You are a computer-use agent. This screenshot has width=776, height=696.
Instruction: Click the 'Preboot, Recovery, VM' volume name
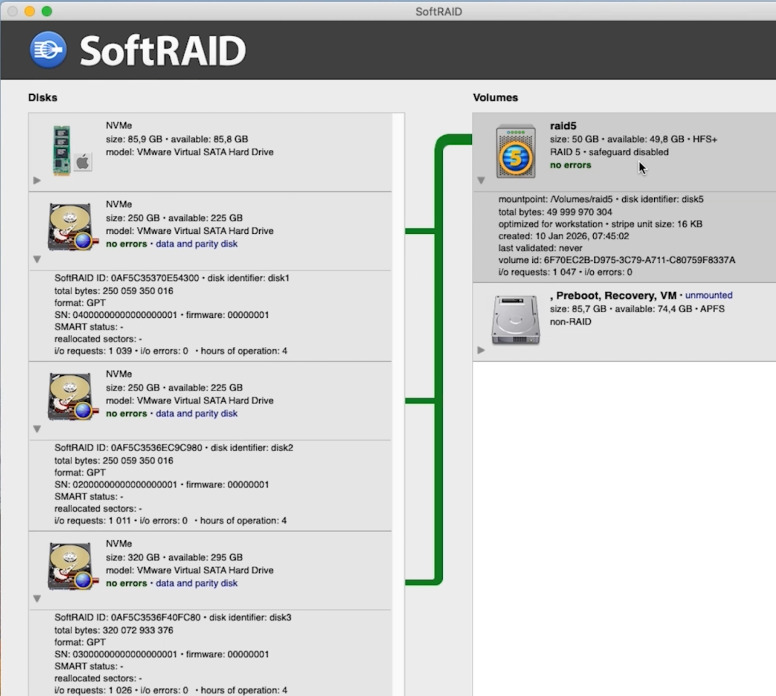point(613,296)
